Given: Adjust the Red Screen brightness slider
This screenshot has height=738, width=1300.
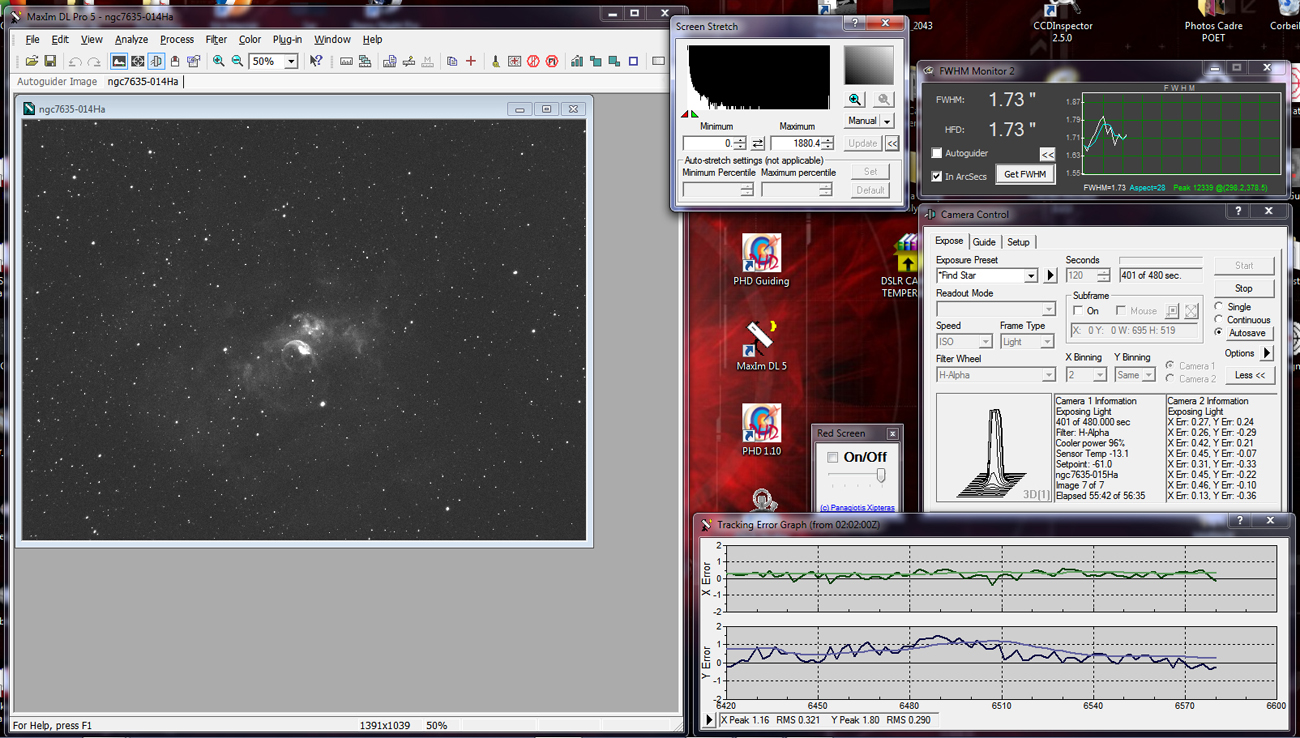Looking at the screenshot, I should click(881, 475).
